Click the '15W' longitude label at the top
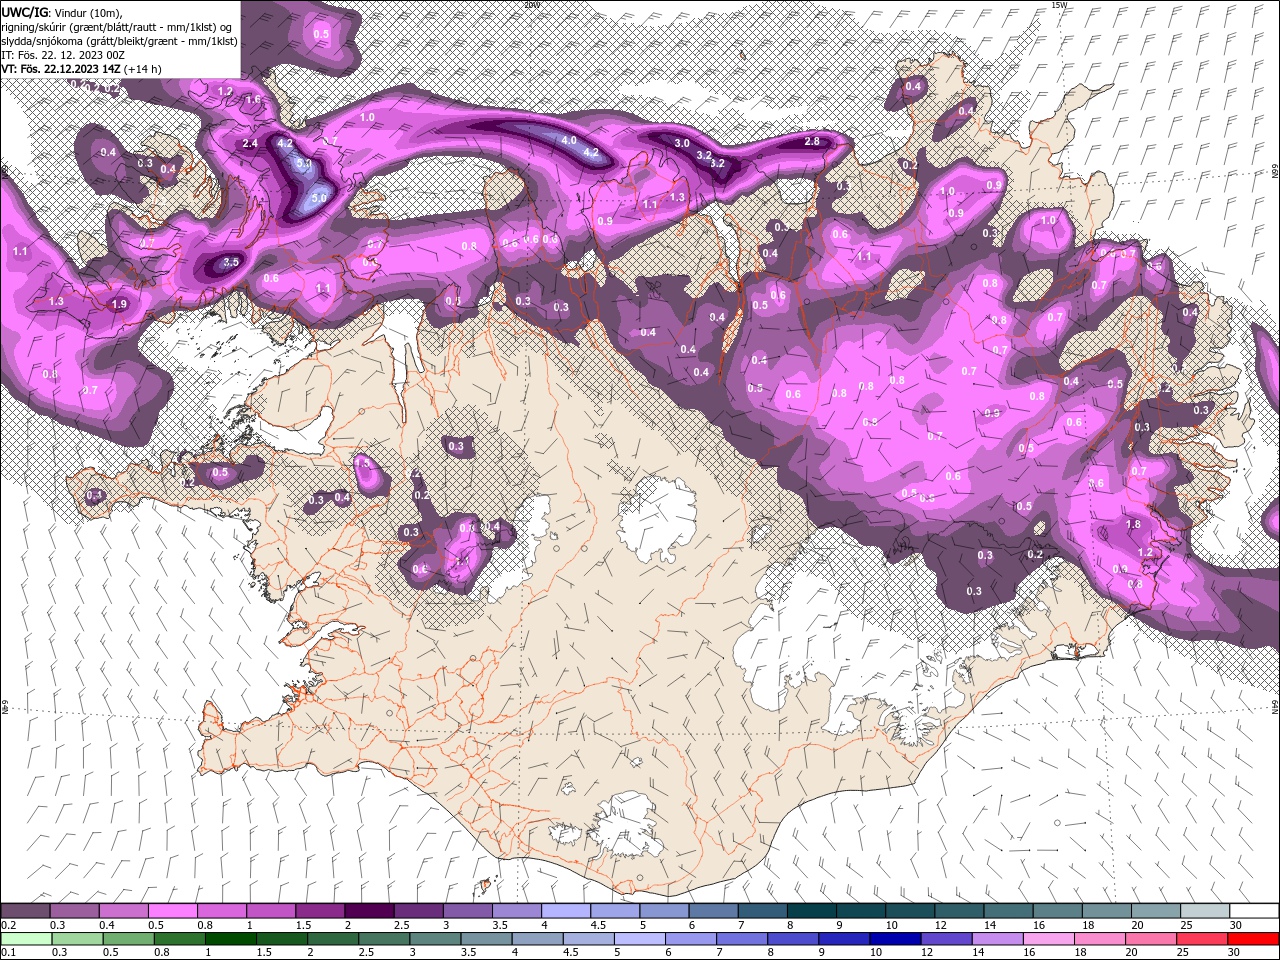Image resolution: width=1280 pixels, height=960 pixels. 1060,5
